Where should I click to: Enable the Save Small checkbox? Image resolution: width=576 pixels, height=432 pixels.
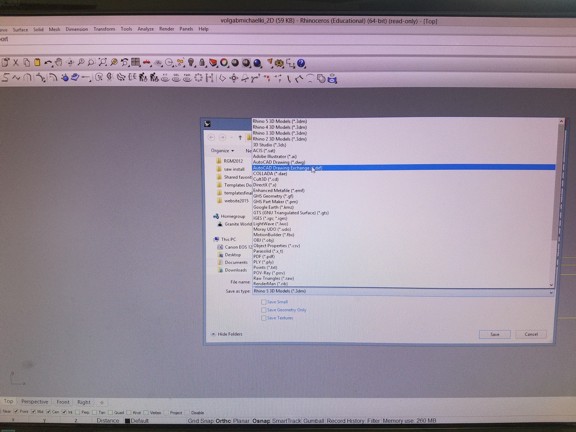(263, 302)
